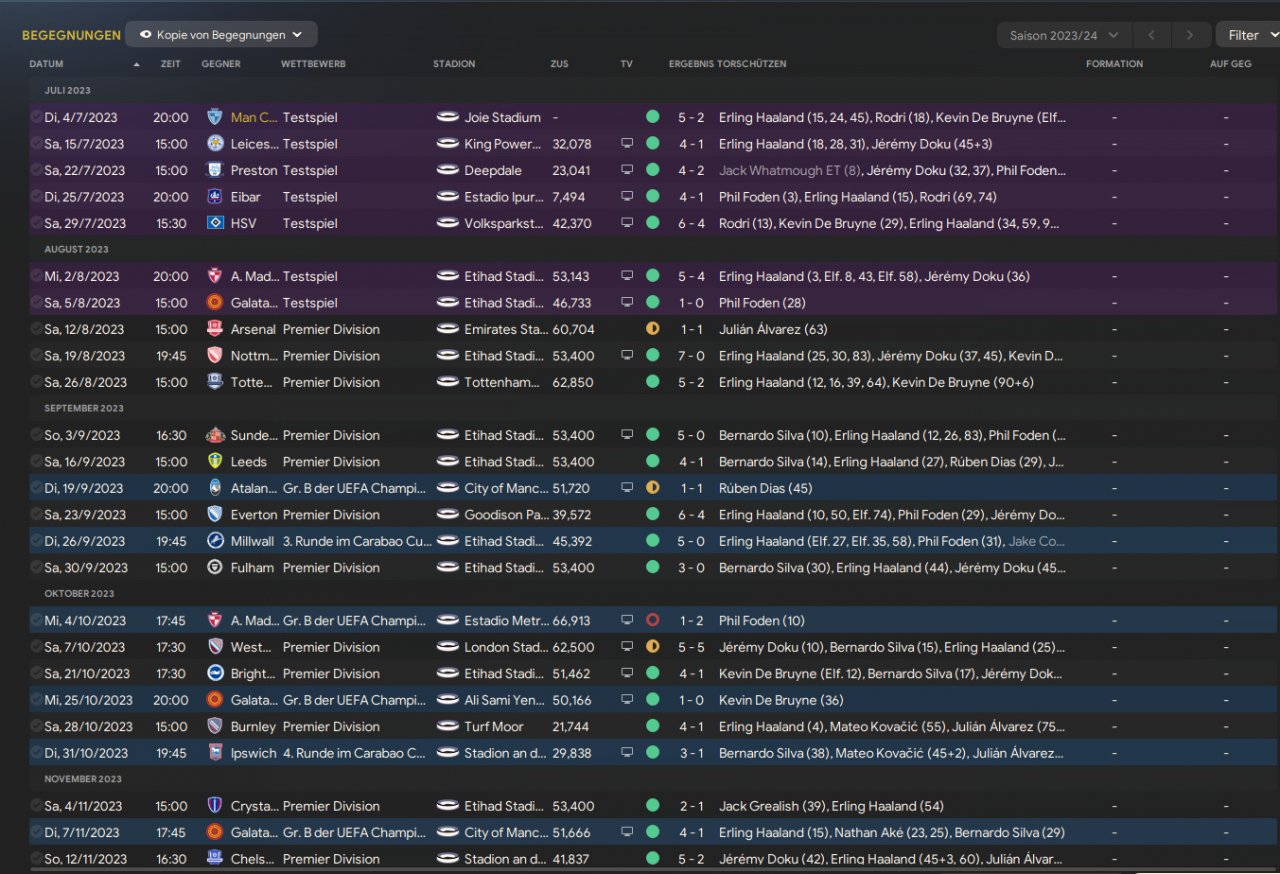The width and height of the screenshot is (1280, 874).
Task: Open the Saison 2023/24 season dropdown
Action: 1064,35
